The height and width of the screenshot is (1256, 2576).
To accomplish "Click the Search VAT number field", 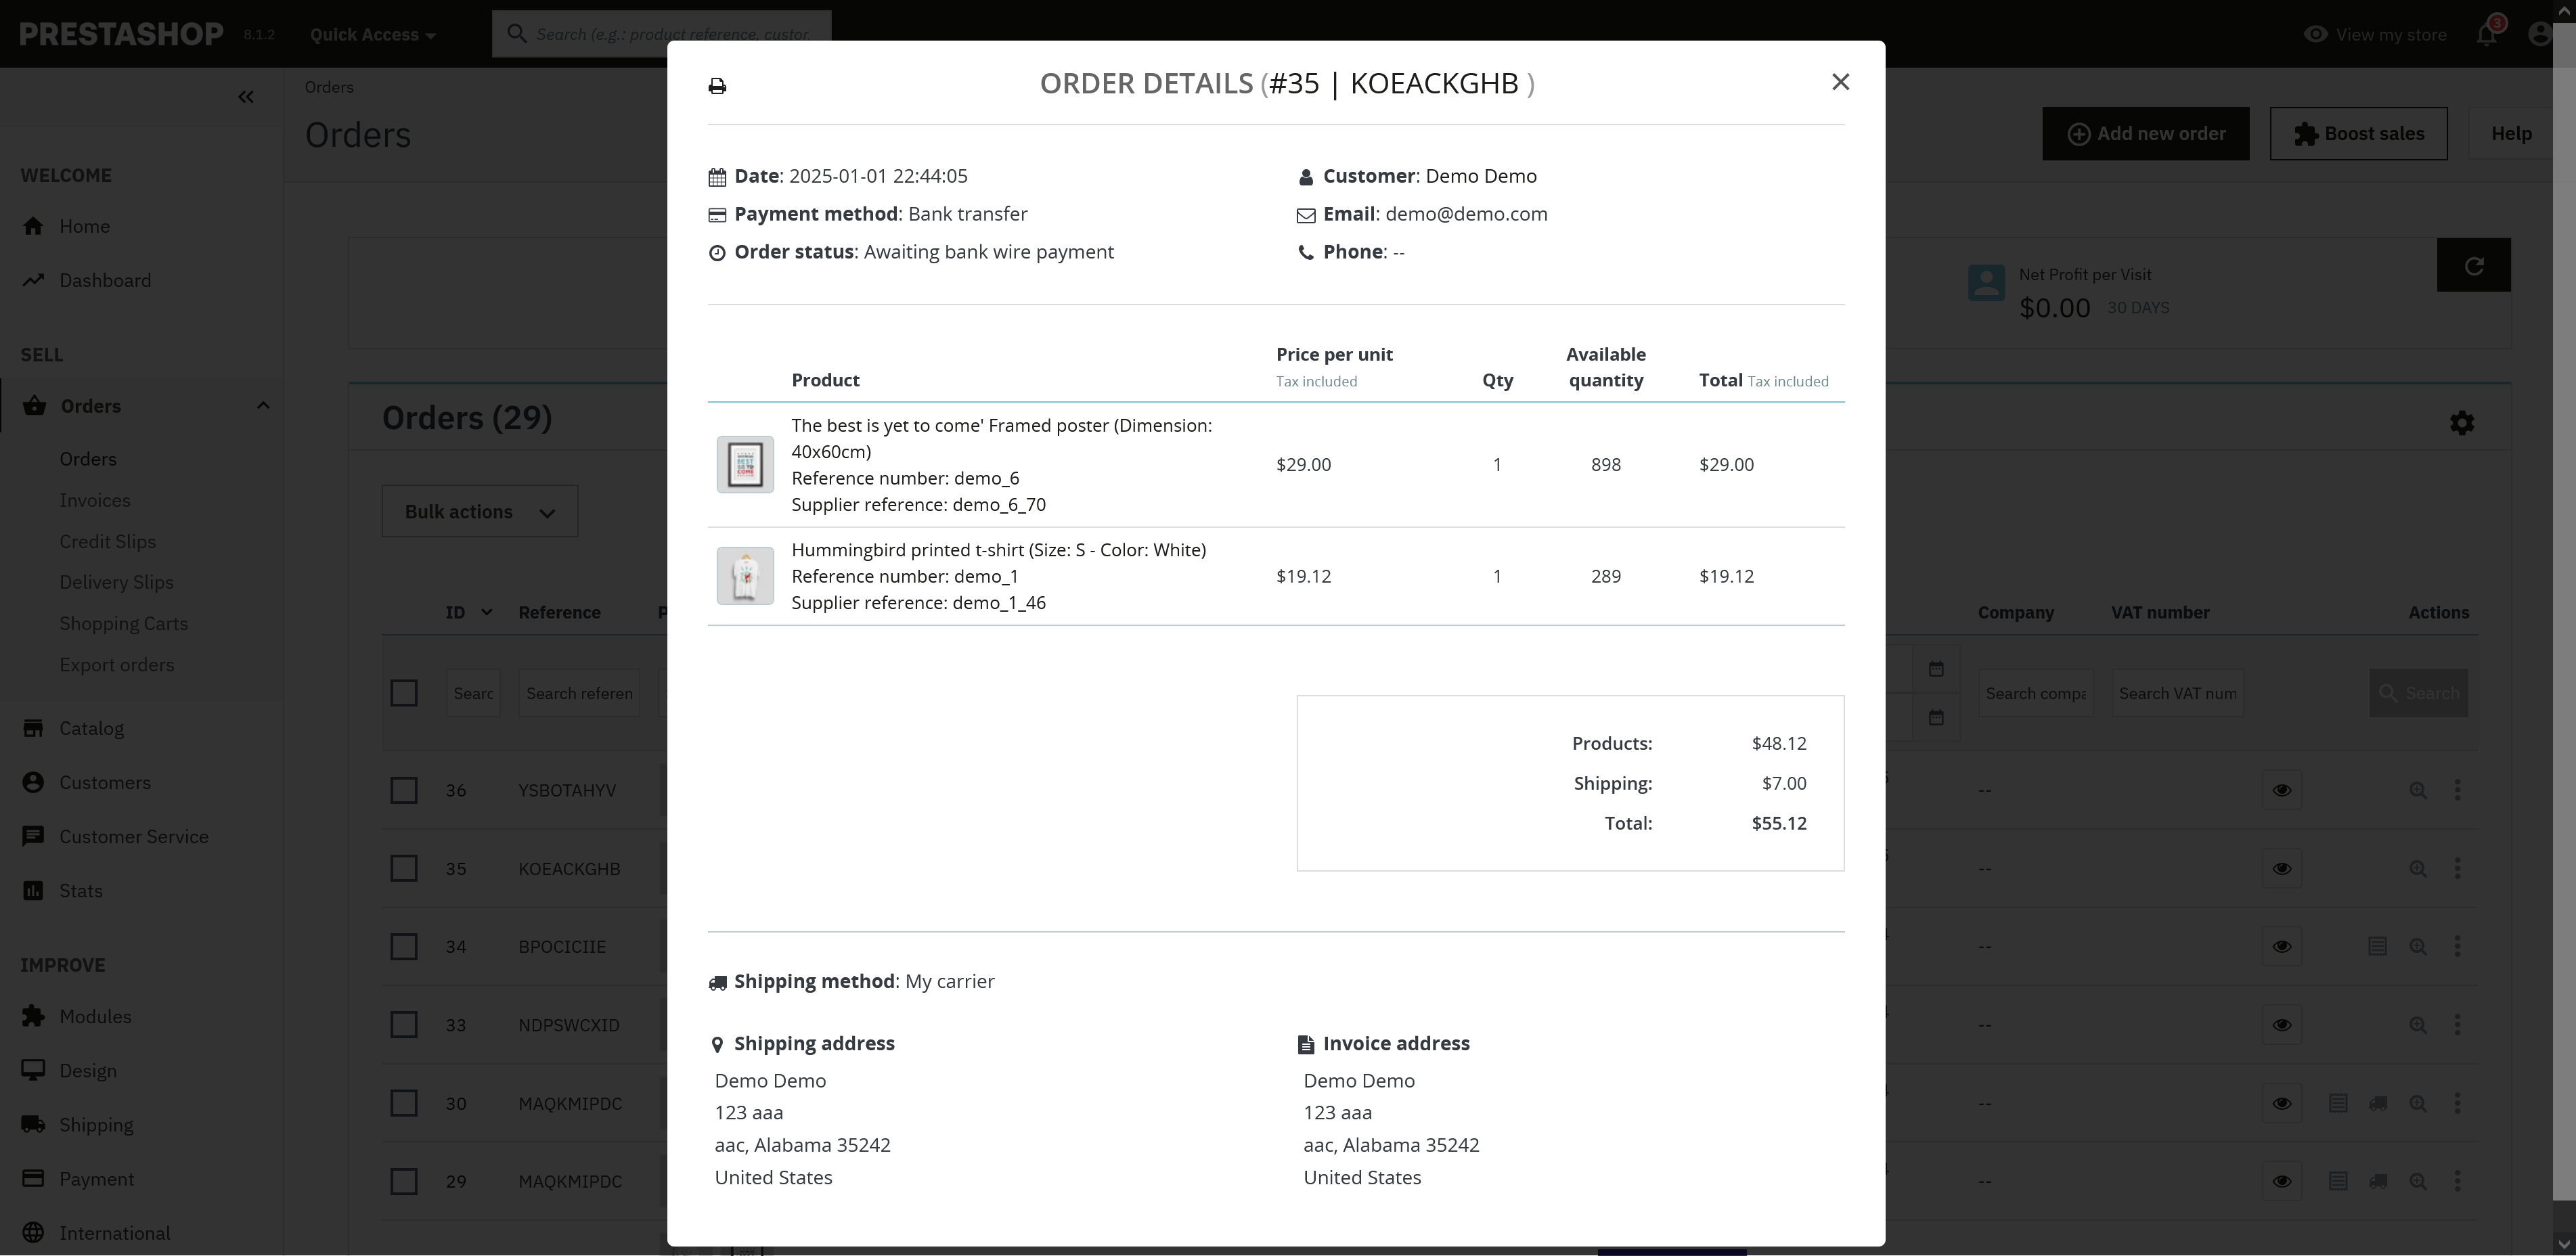I will pos(2178,693).
